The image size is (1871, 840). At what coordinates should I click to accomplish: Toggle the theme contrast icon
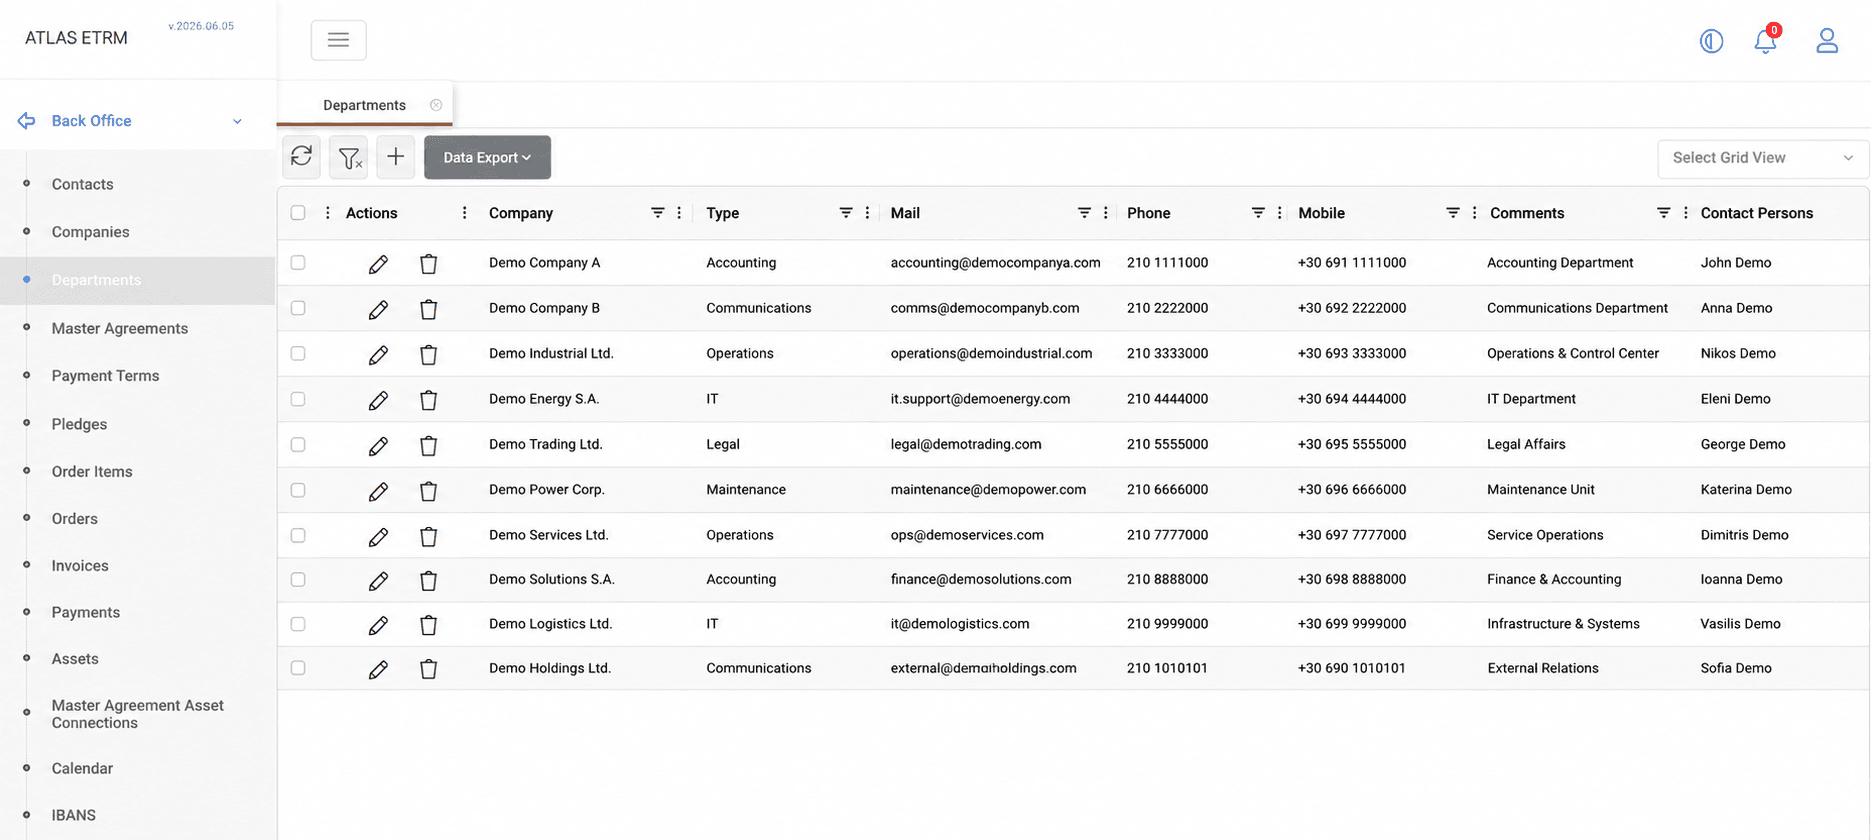[1711, 41]
